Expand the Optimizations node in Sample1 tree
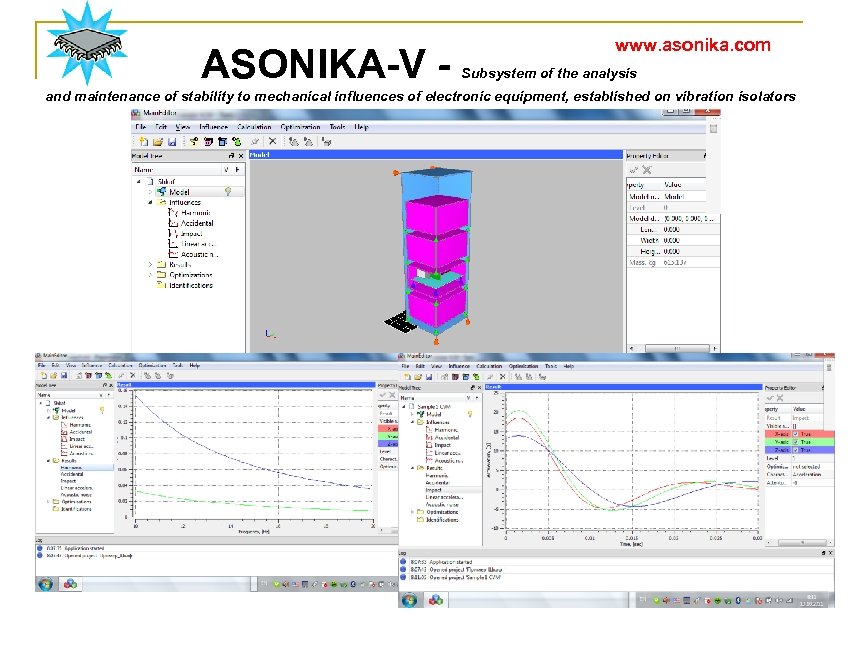This screenshot has height=649, width=853. pyautogui.click(x=412, y=512)
